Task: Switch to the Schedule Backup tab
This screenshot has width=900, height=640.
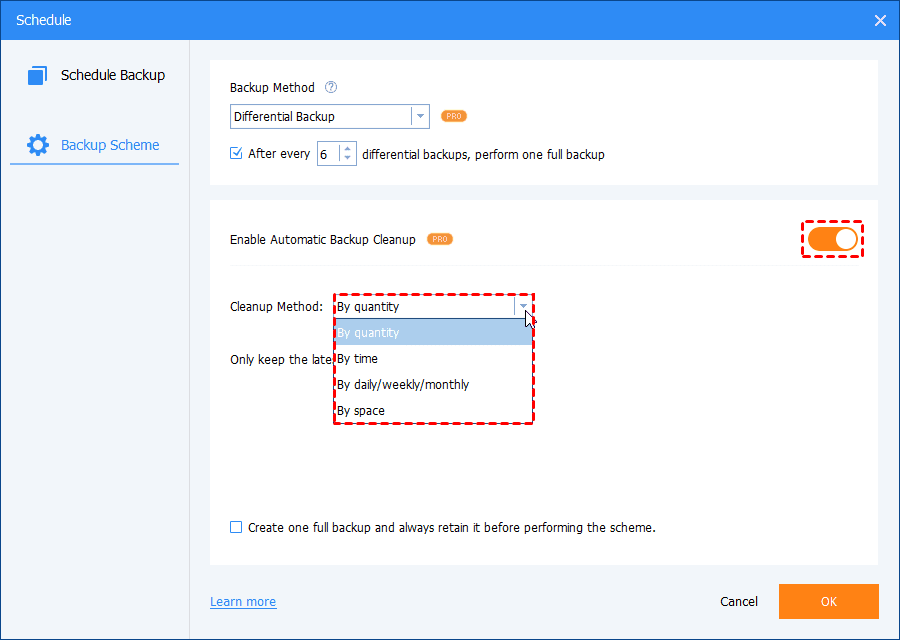Action: coord(112,76)
